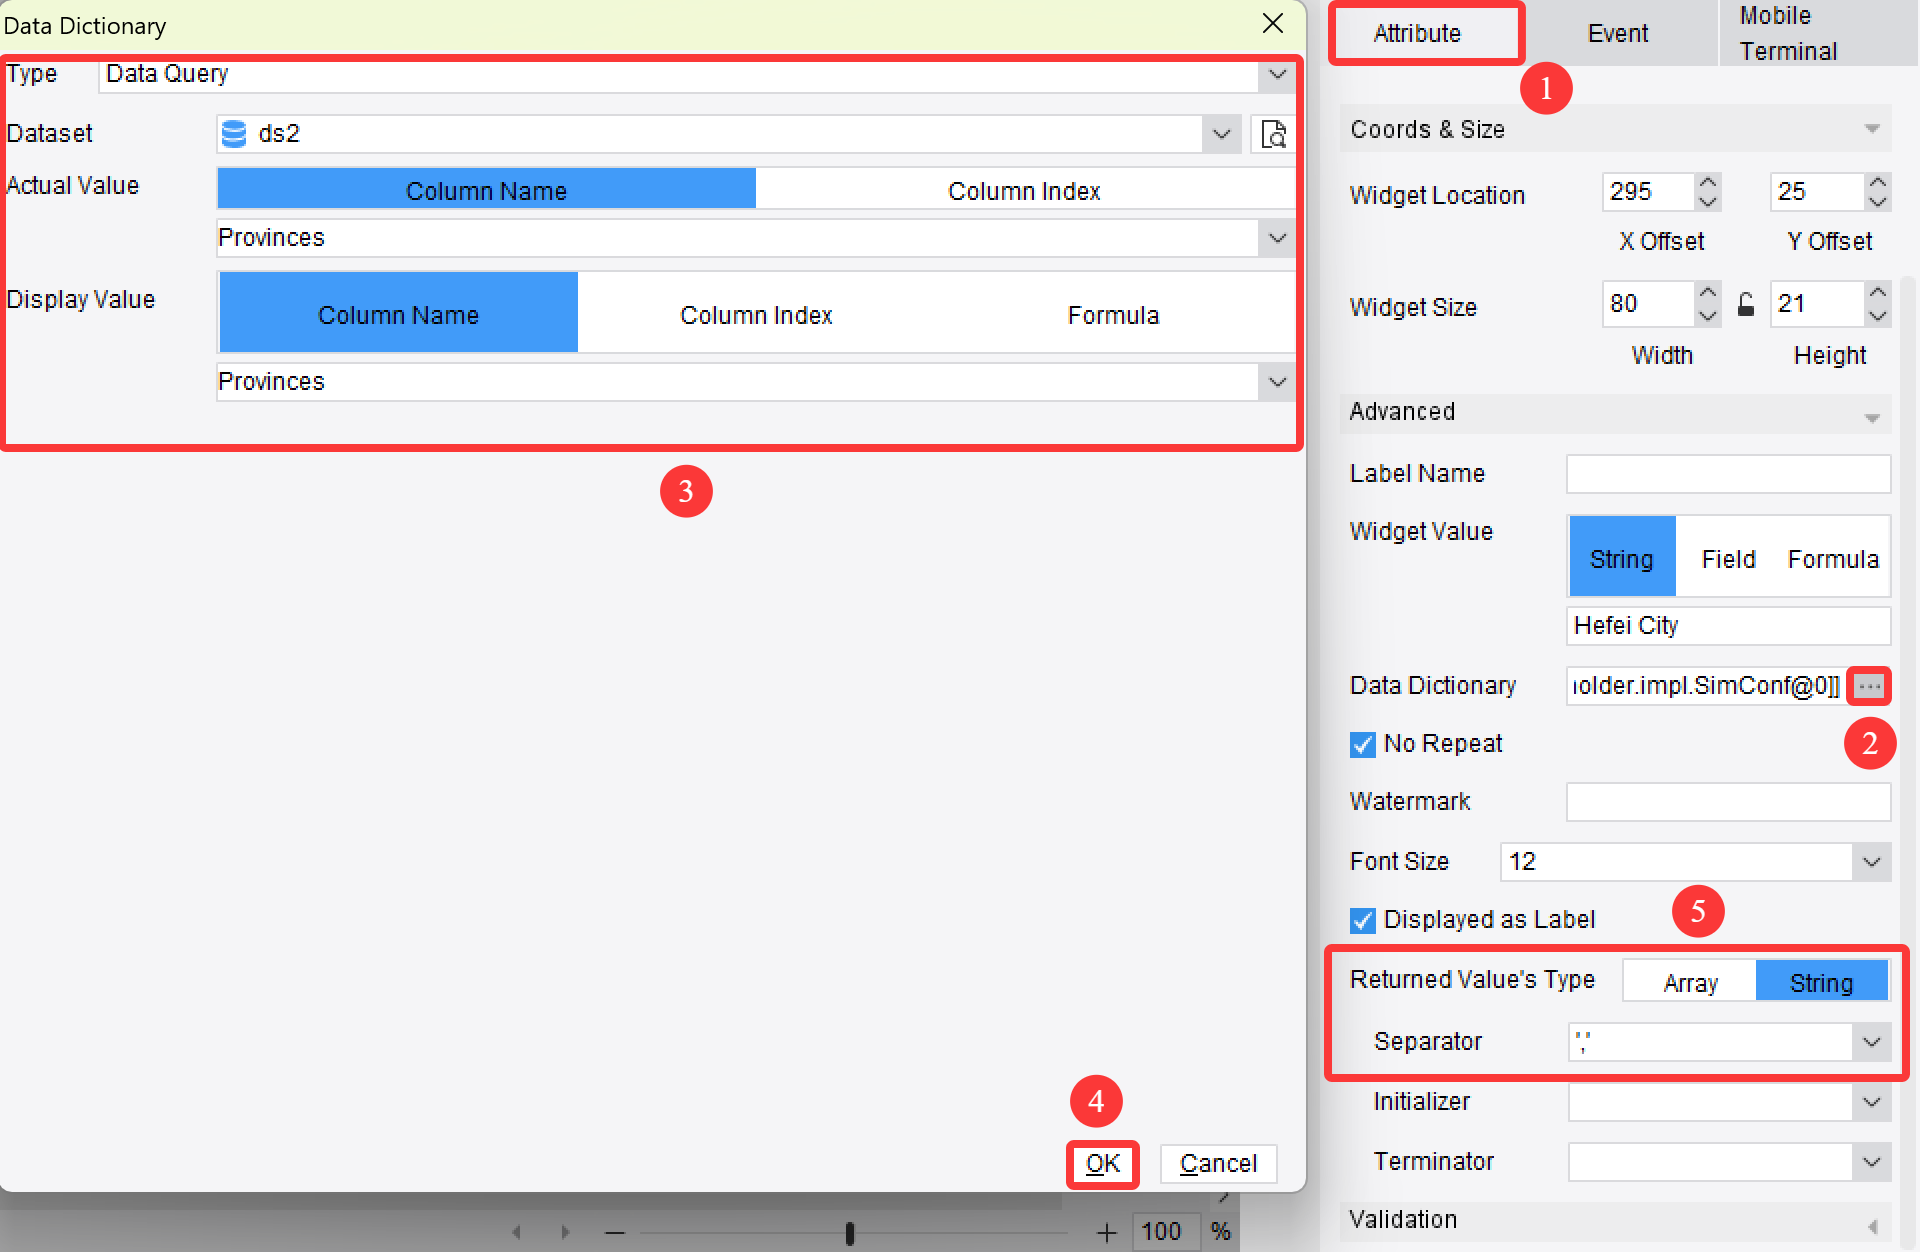Expand the Separator dropdown
The image size is (1920, 1252).
pos(1871,1041)
